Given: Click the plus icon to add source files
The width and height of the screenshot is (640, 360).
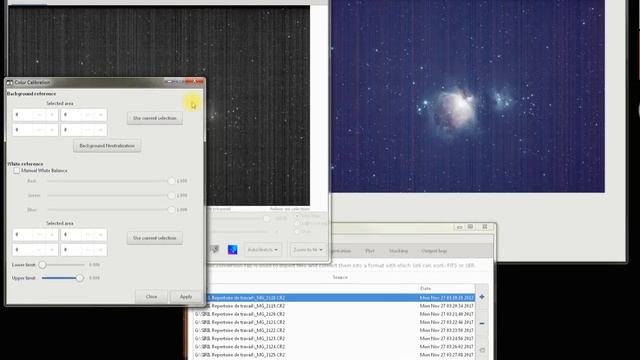Looking at the screenshot, I should [482, 297].
